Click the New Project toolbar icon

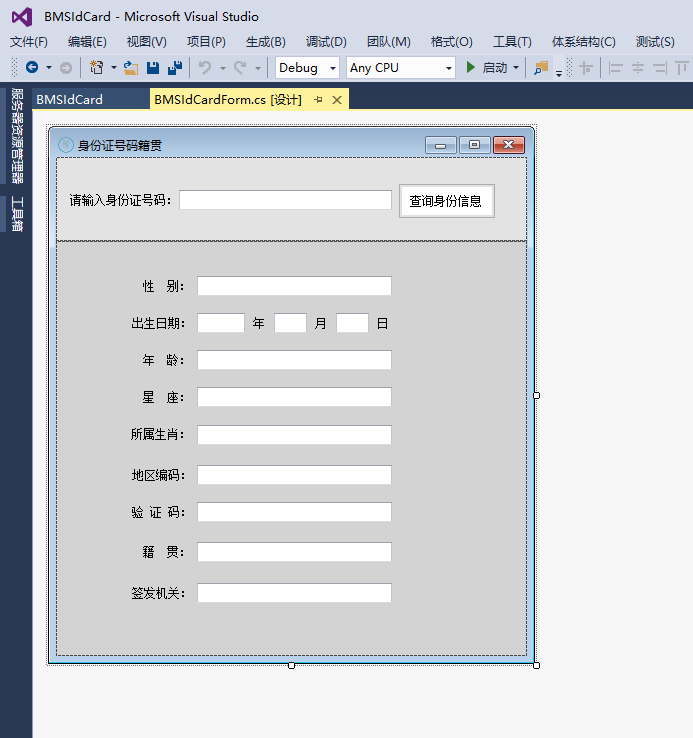(x=97, y=68)
